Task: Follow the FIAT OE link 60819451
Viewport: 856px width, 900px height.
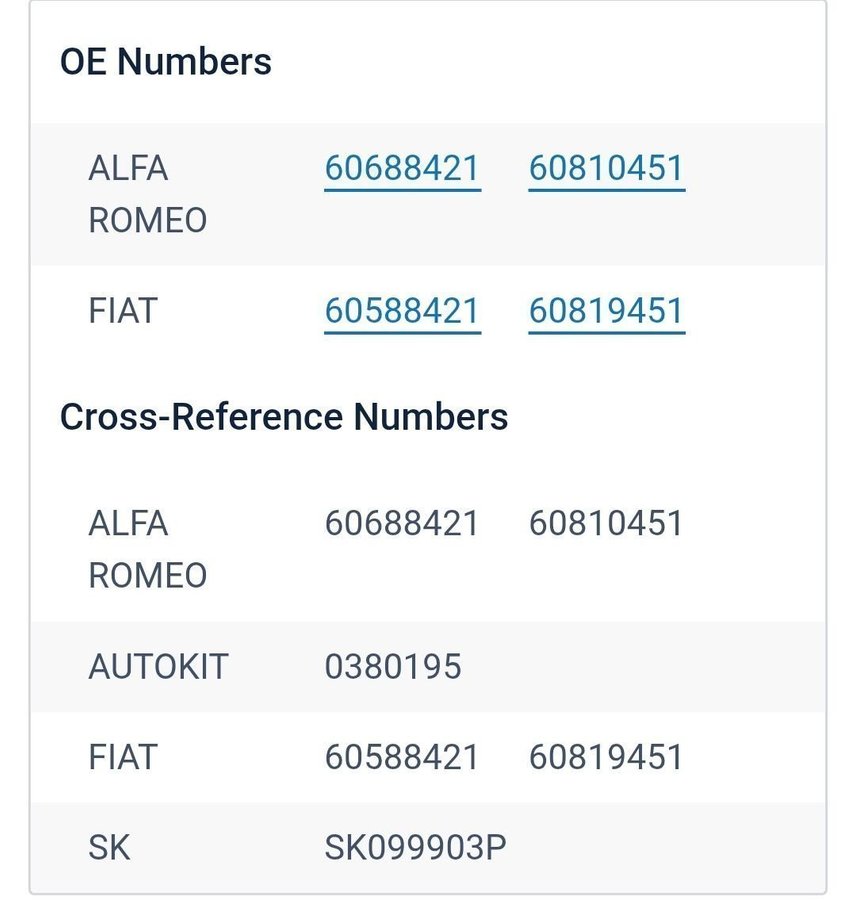Action: pyautogui.click(x=606, y=311)
